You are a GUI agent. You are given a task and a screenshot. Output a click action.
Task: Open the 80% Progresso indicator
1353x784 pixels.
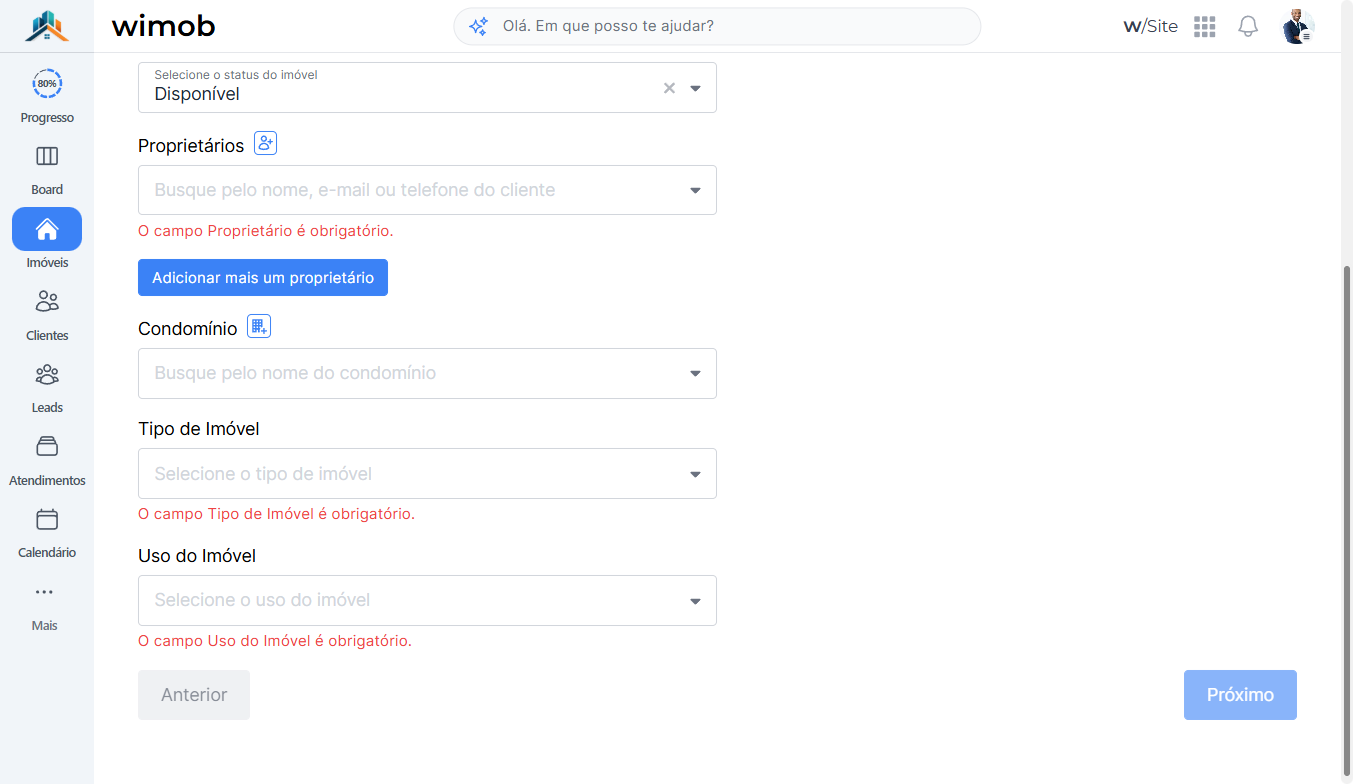[47, 83]
